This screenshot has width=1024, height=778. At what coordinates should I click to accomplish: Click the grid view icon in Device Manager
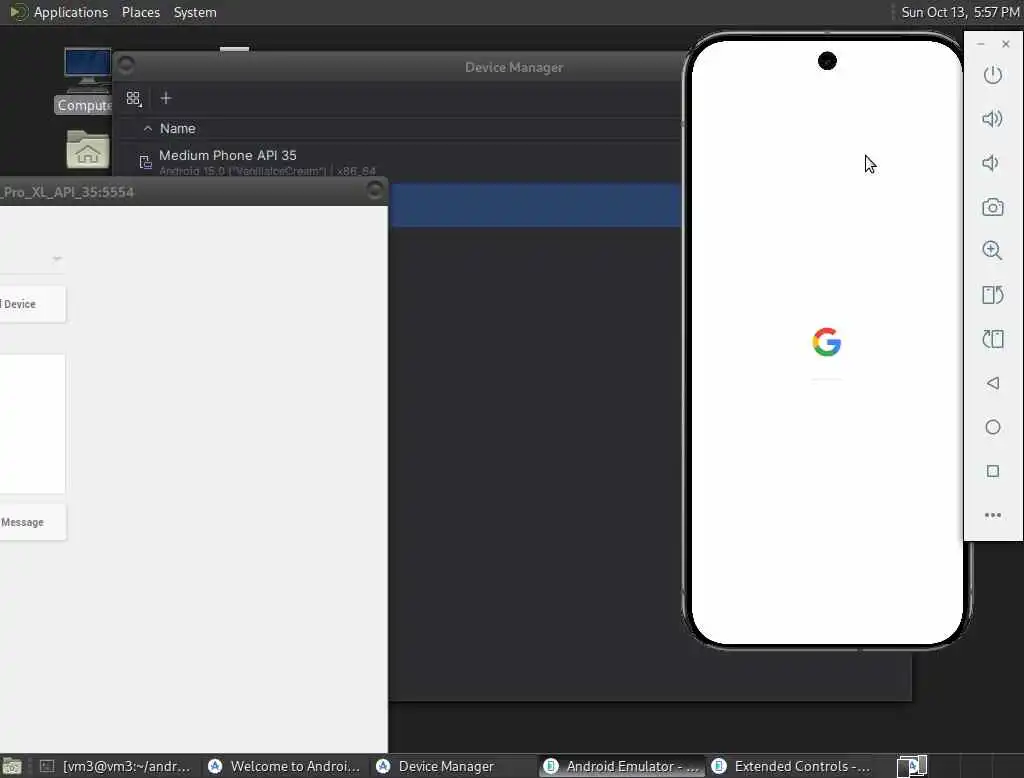[134, 99]
